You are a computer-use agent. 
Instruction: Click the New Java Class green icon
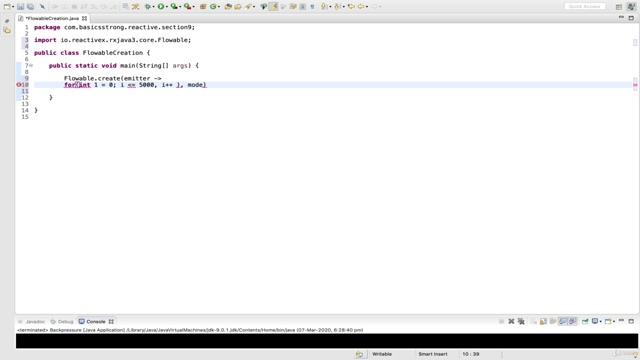point(213,7)
